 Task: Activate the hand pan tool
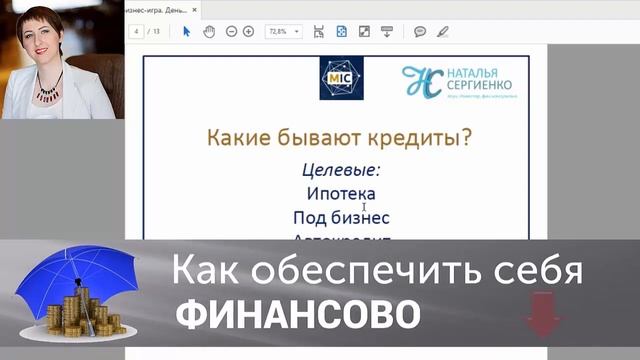click(209, 31)
